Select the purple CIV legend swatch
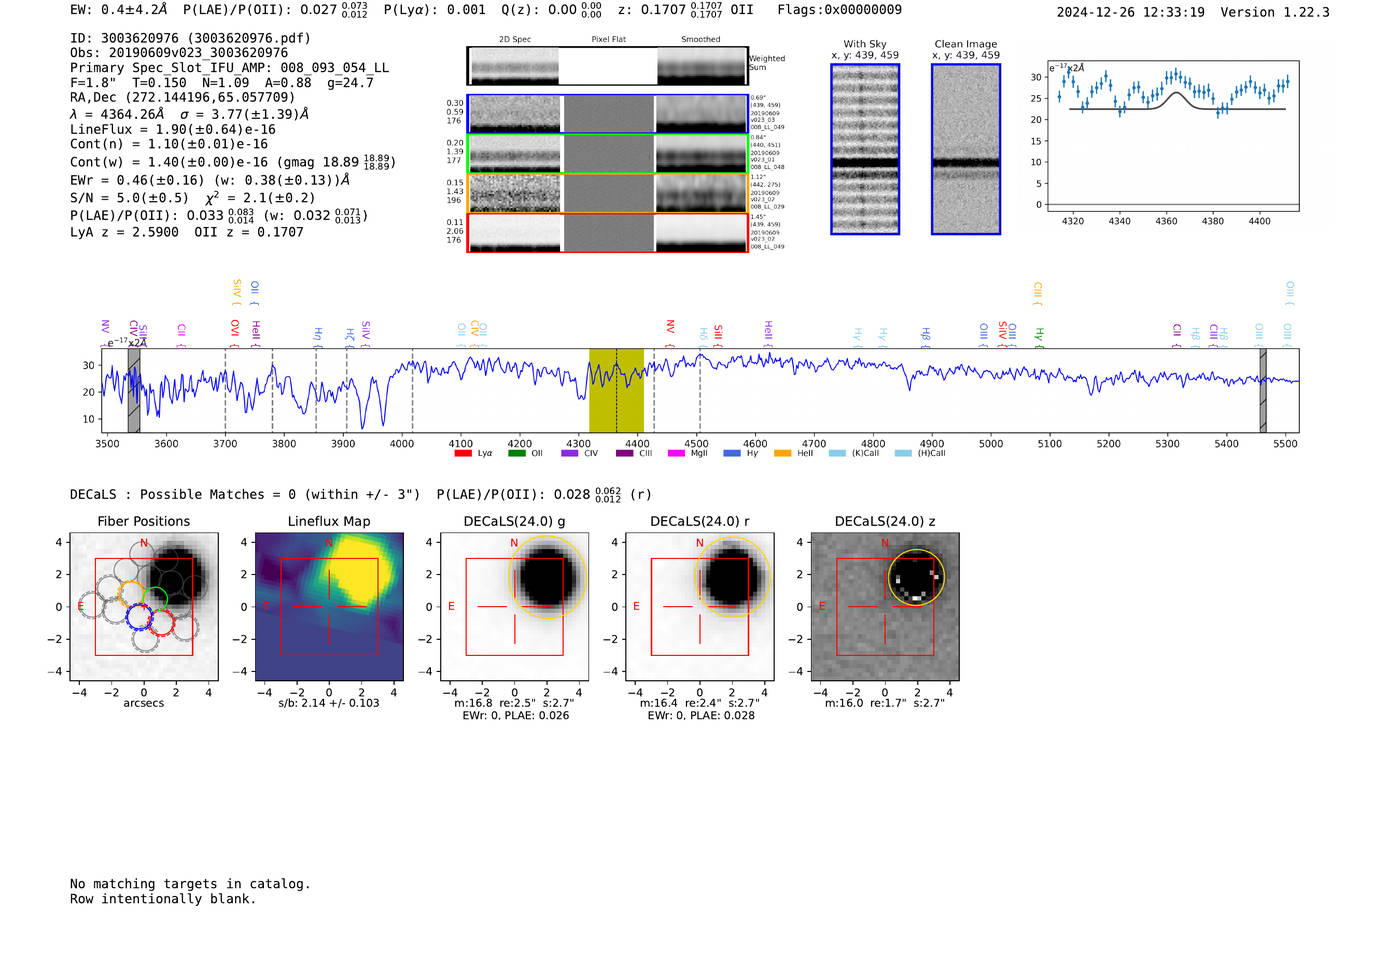1400x953 pixels. pyautogui.click(x=570, y=454)
